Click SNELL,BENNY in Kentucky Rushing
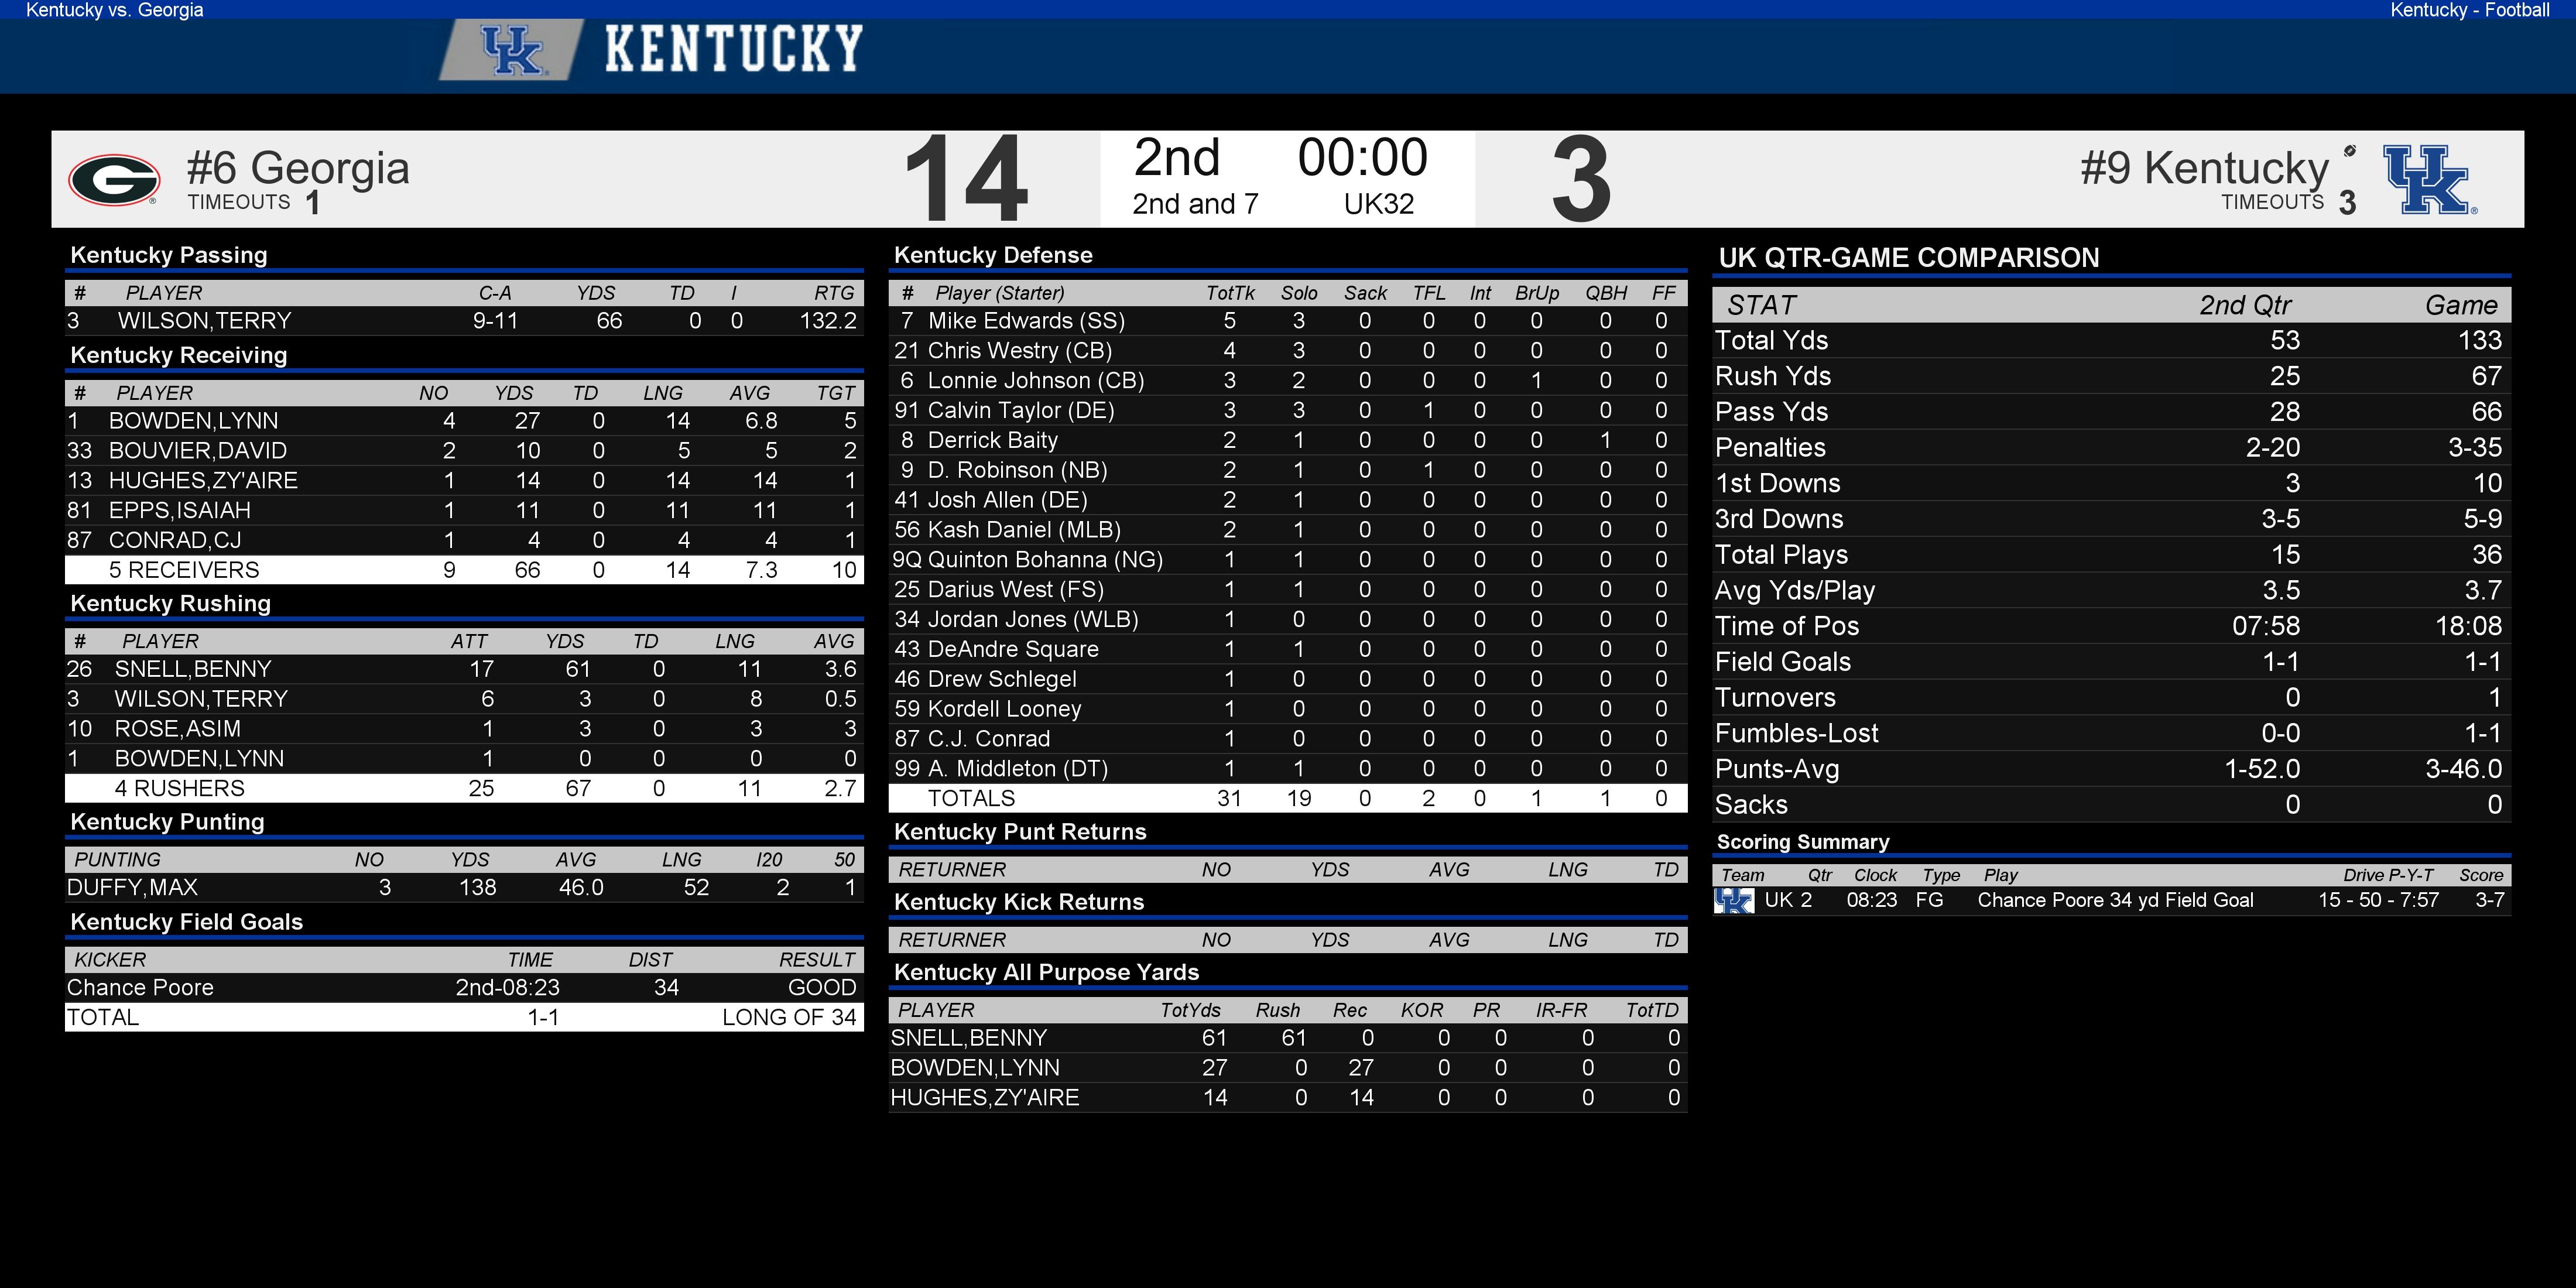The width and height of the screenshot is (2576, 1288). click(x=193, y=669)
